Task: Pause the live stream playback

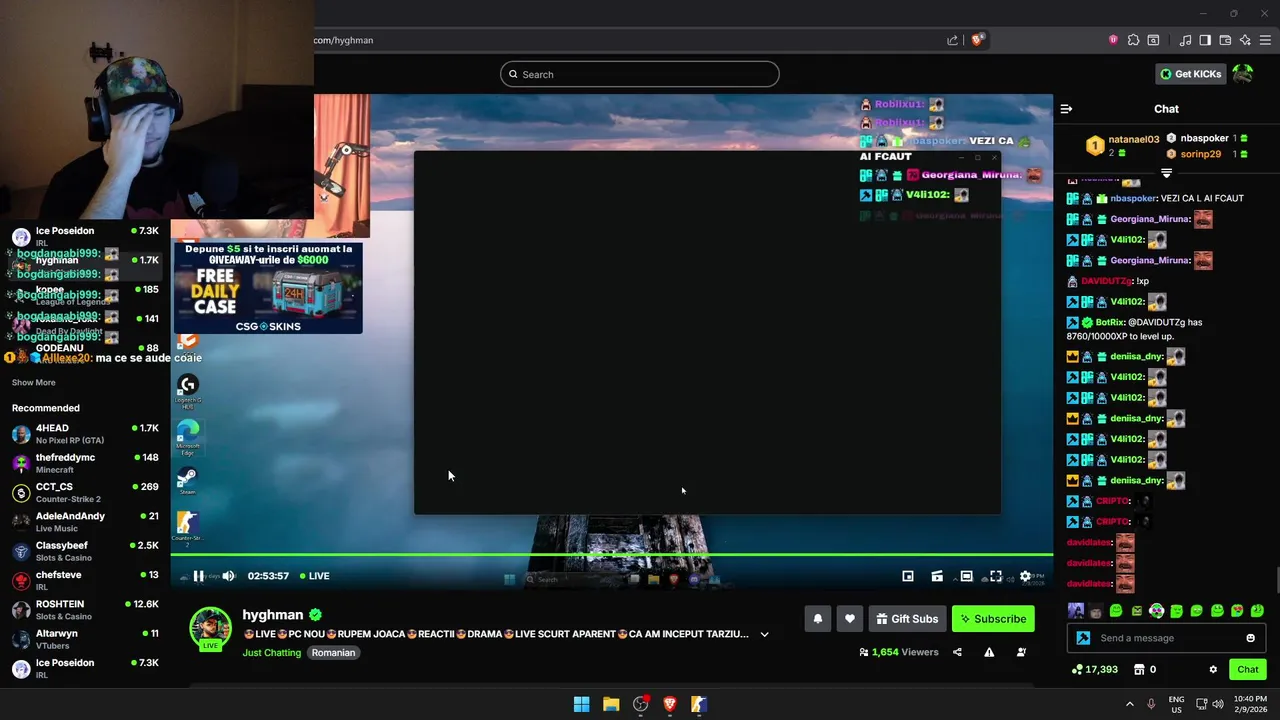Action: point(198,576)
